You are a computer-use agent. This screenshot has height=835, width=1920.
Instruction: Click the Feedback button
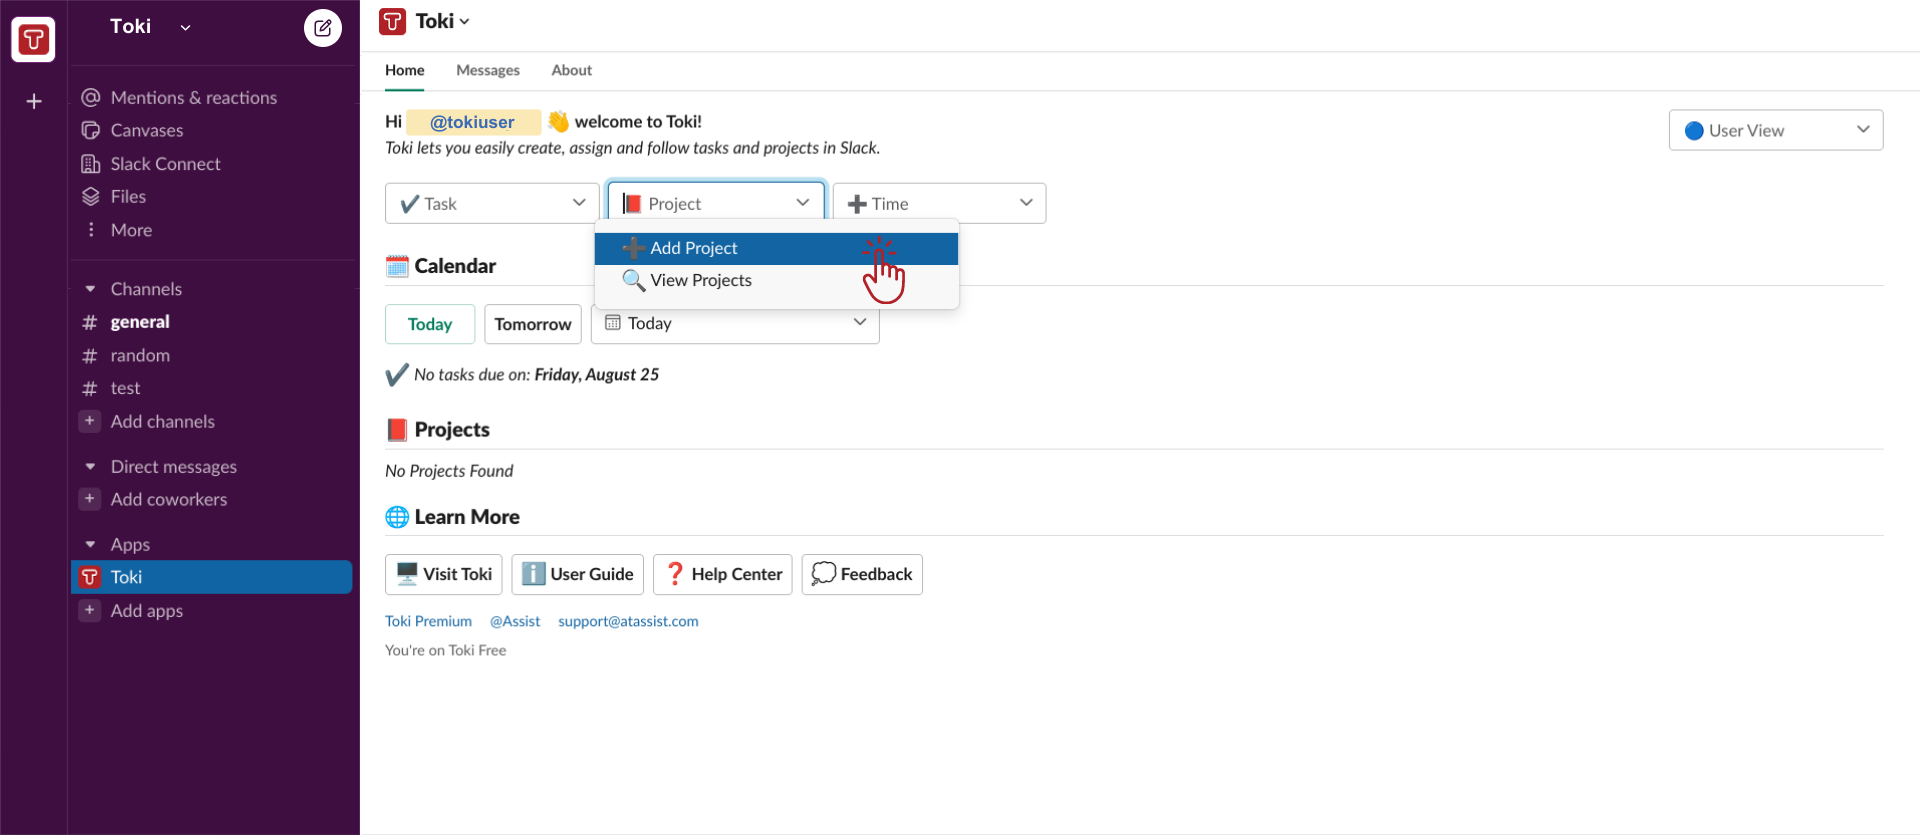(862, 574)
